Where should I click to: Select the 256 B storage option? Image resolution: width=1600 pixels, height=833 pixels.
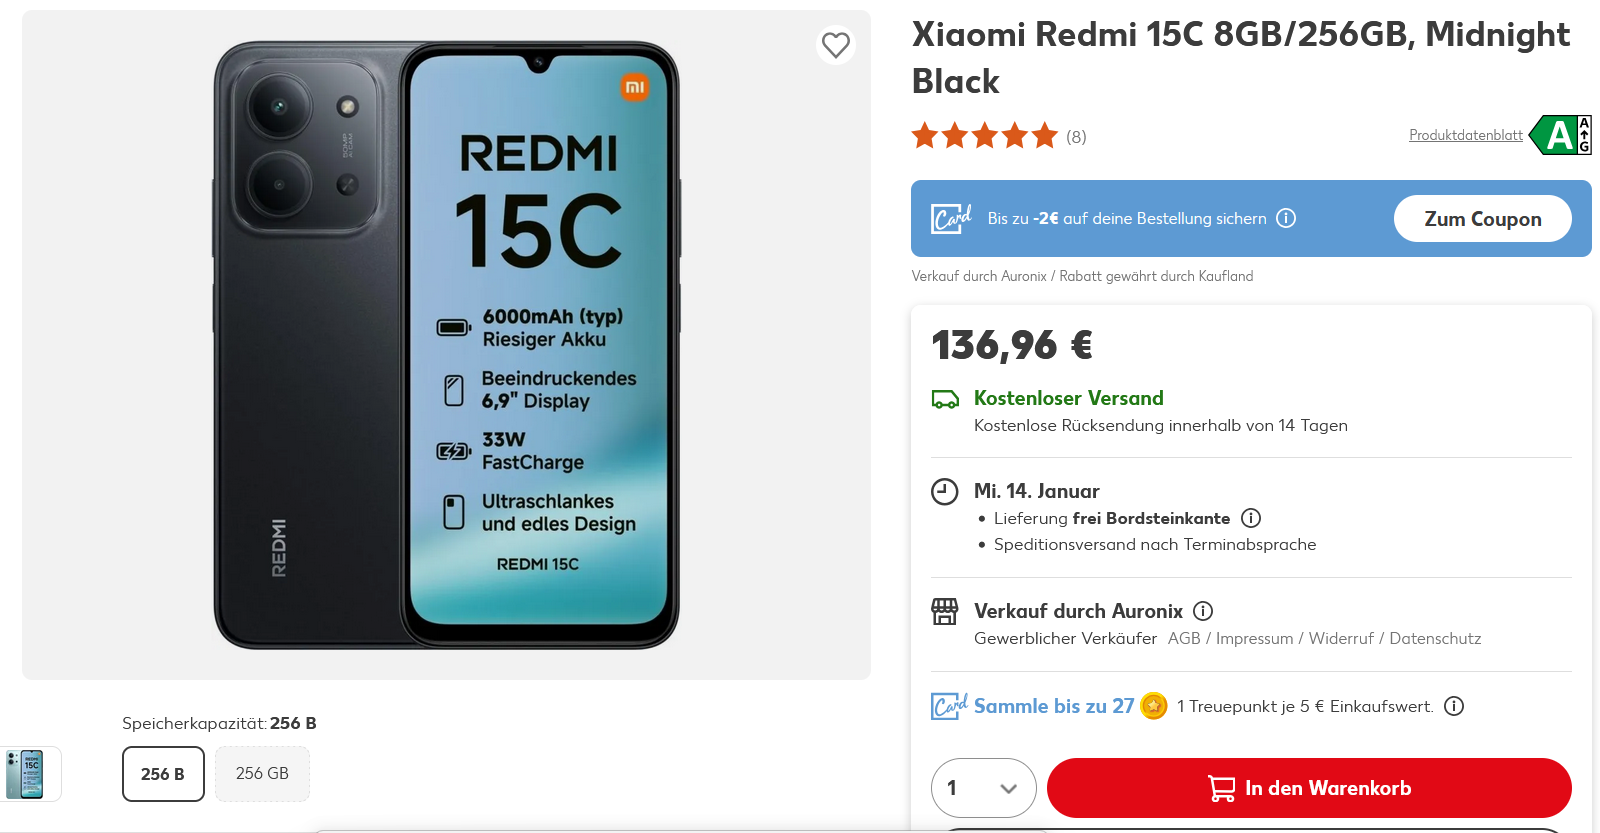pos(163,774)
